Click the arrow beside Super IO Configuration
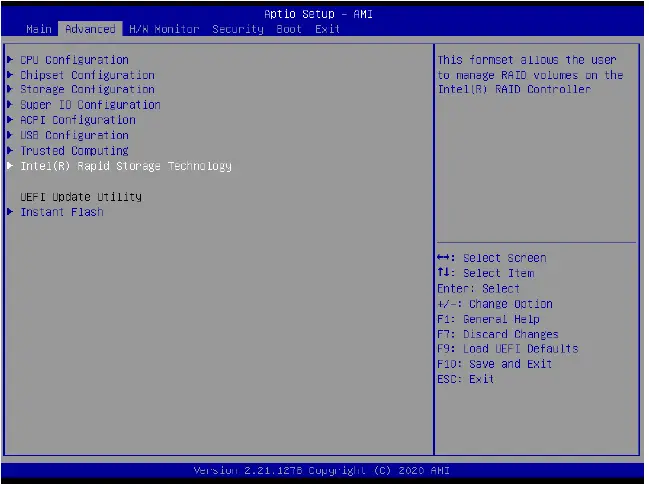This screenshot has width=649, height=489. 10,104
